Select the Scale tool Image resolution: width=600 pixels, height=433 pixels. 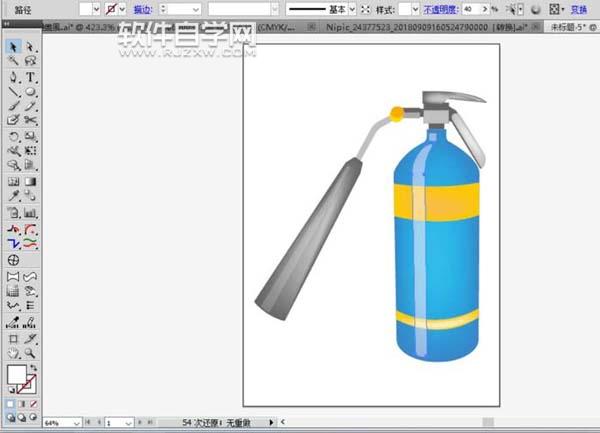tap(30, 136)
